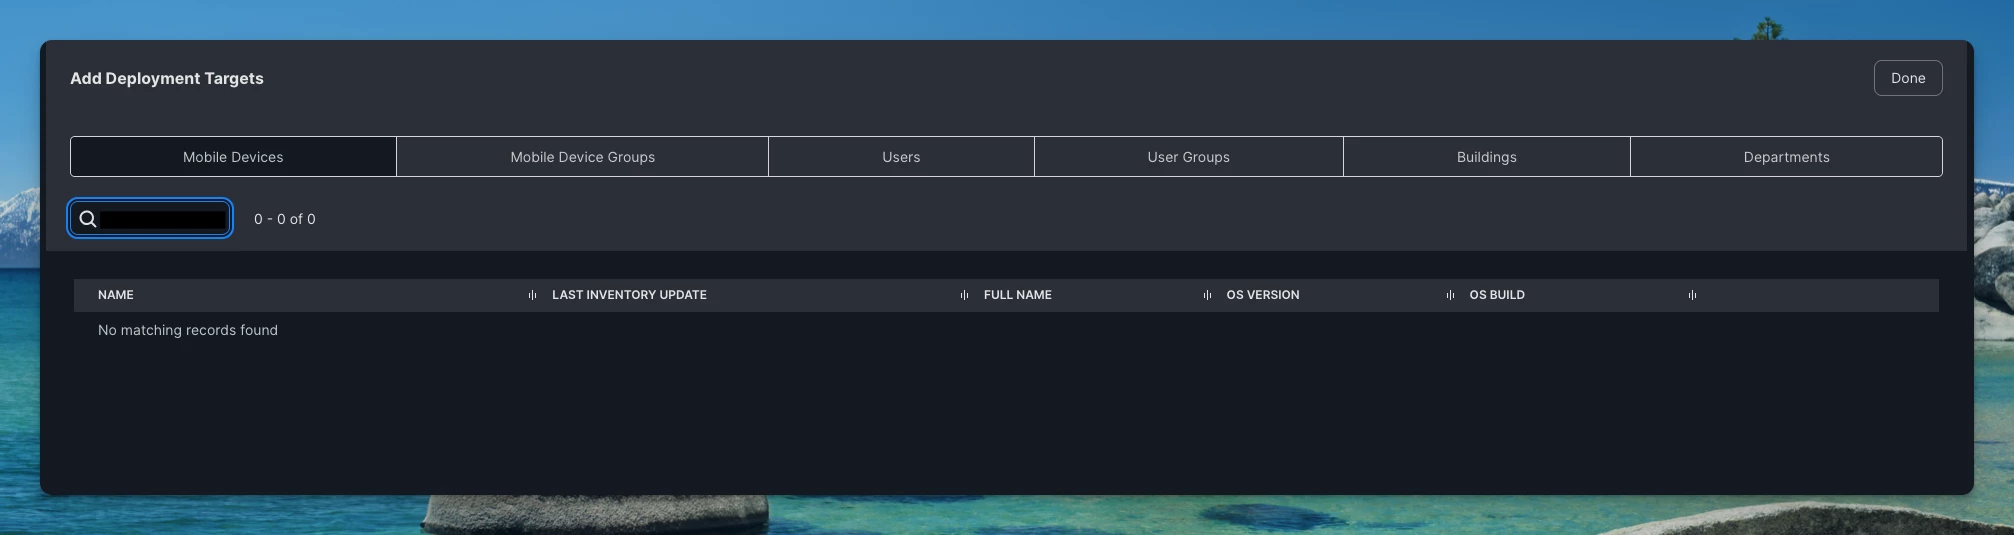Open the Buildings tab
Viewport: 2014px width, 535px height.
[1486, 157]
